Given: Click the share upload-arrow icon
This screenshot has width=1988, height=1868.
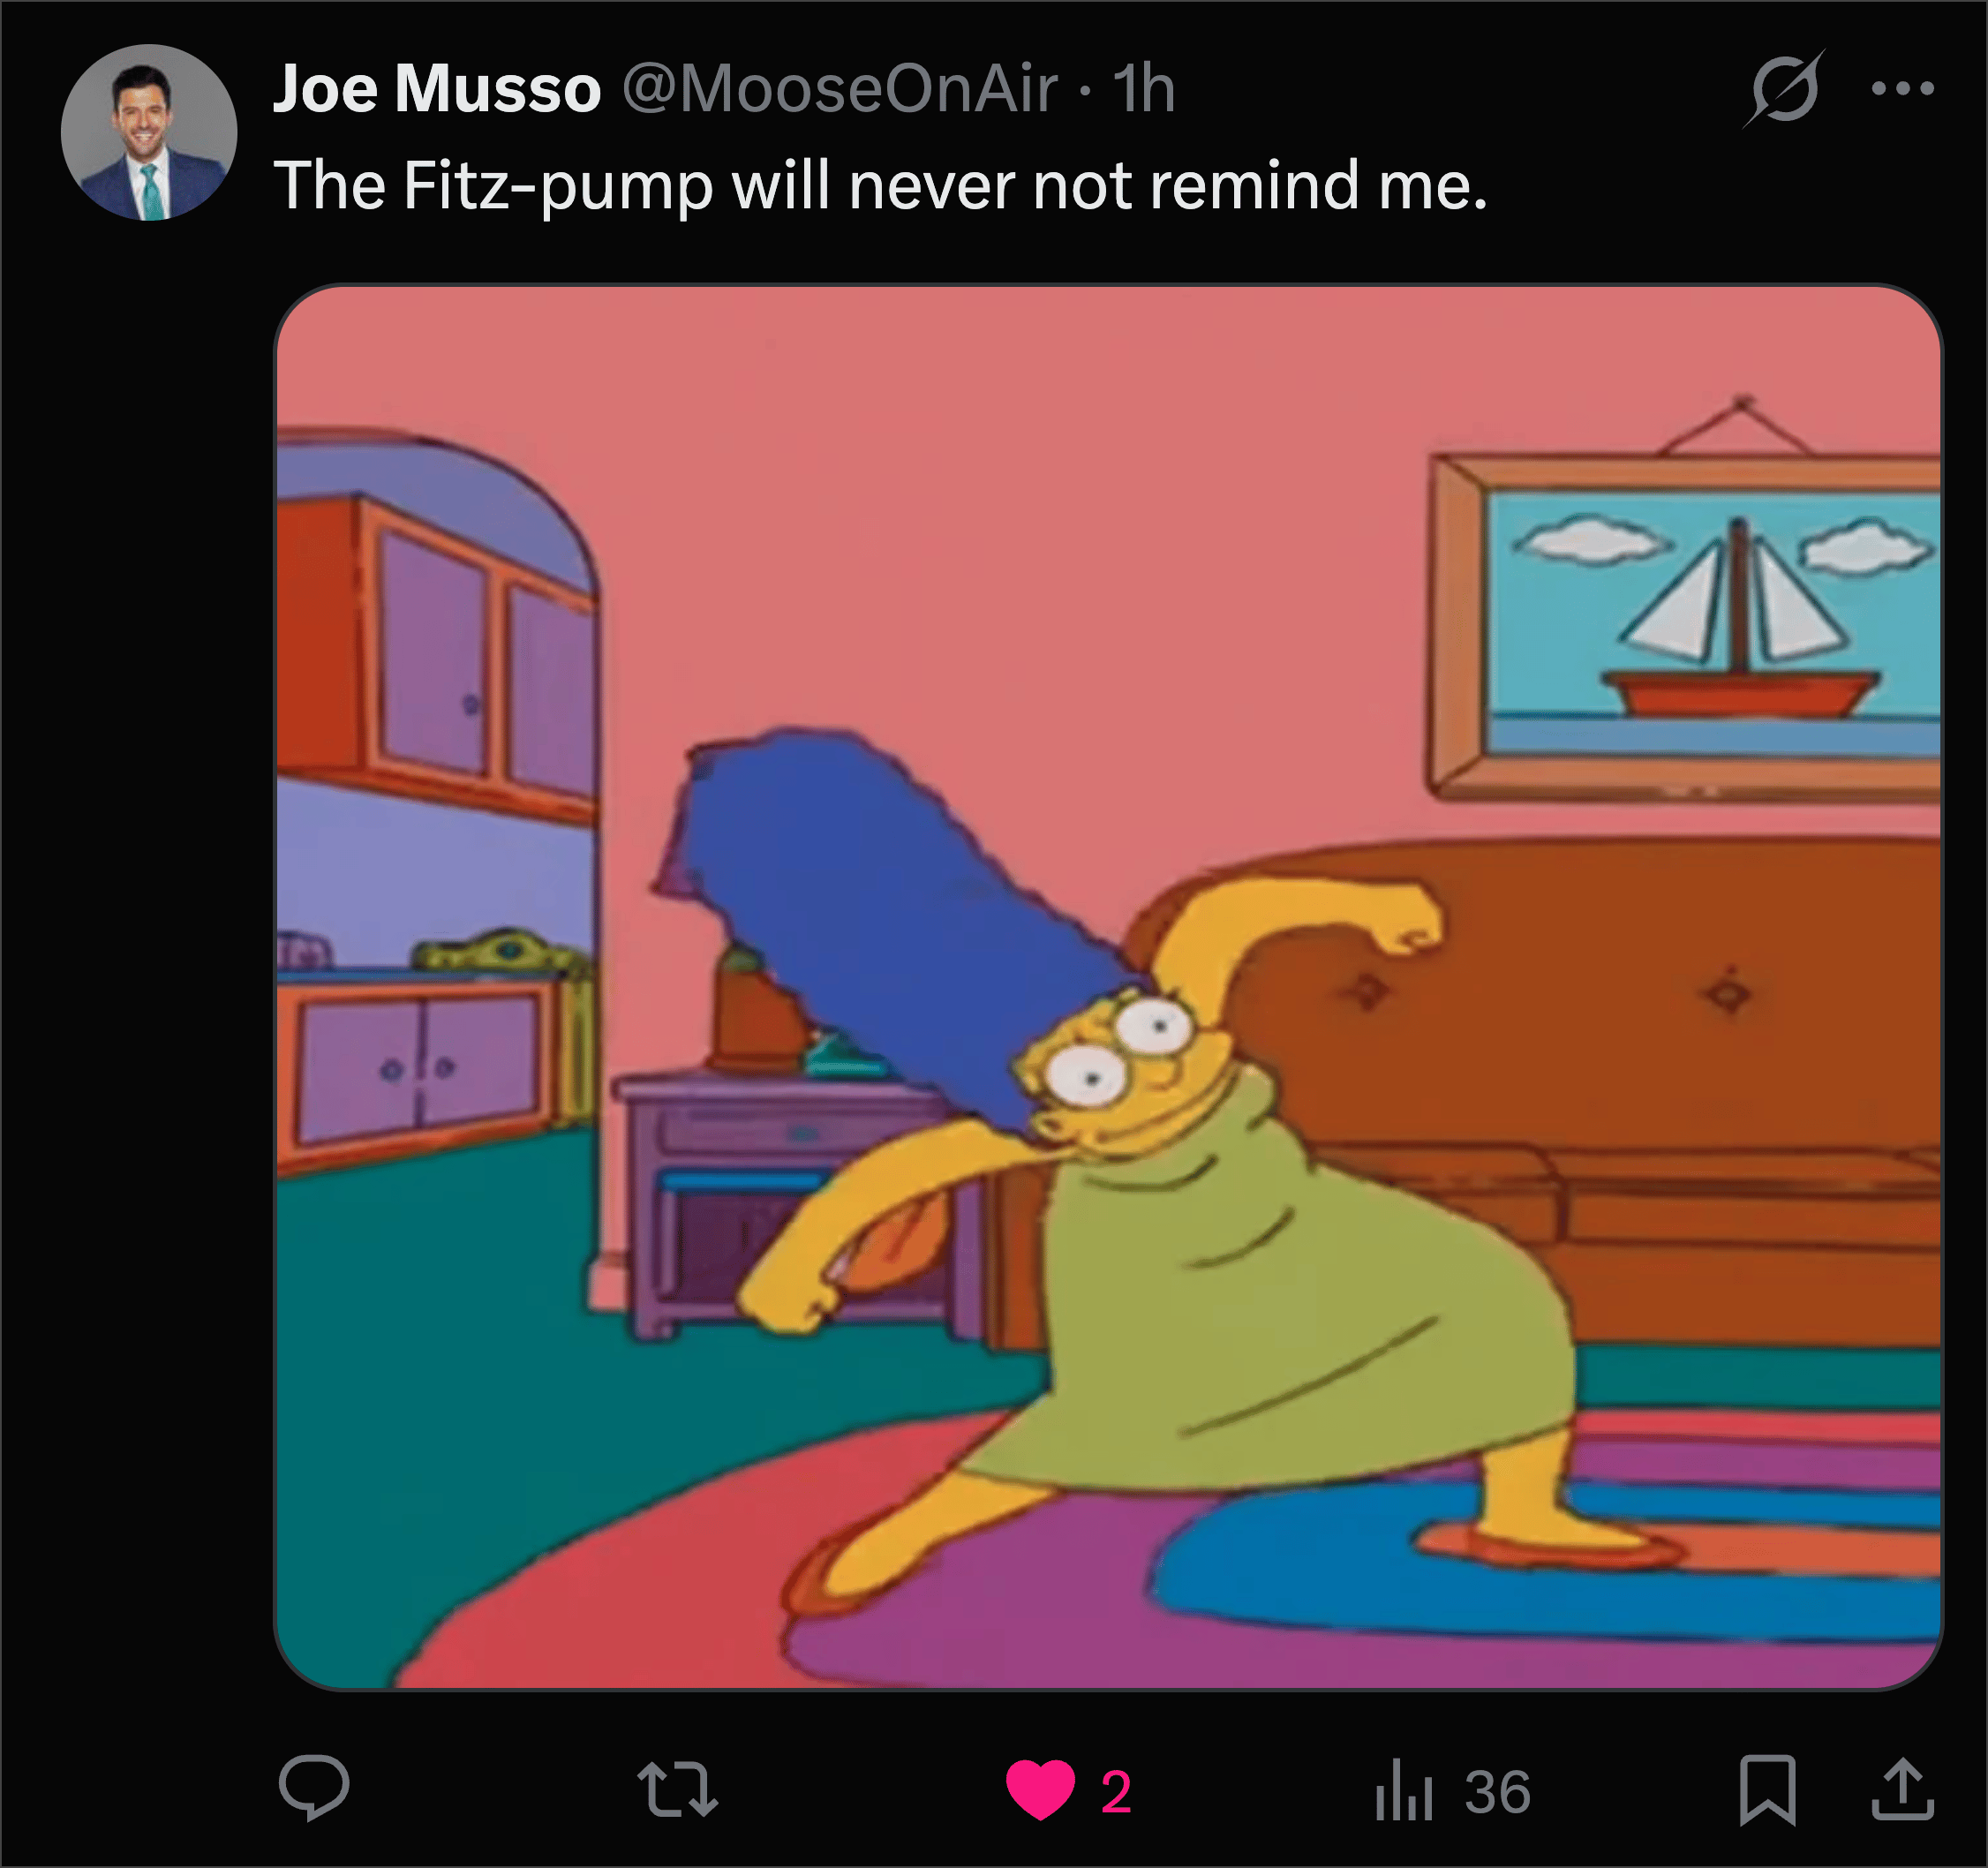Looking at the screenshot, I should click(1902, 1788).
